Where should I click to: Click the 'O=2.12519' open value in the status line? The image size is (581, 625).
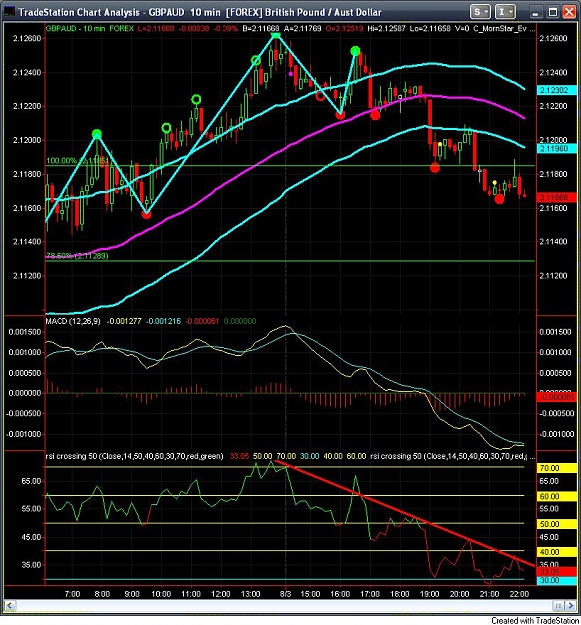click(x=344, y=29)
